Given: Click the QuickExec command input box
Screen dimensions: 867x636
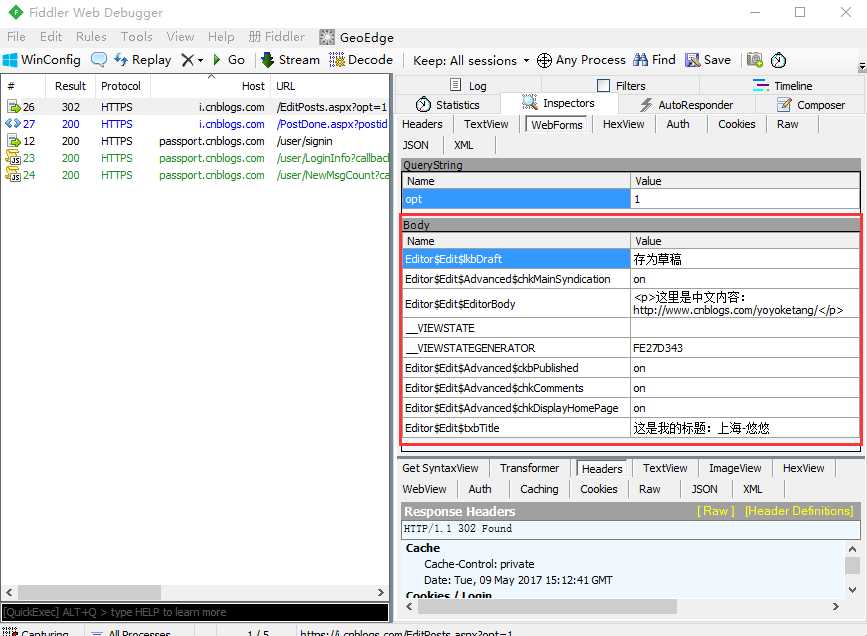Looking at the screenshot, I should pos(195,612).
